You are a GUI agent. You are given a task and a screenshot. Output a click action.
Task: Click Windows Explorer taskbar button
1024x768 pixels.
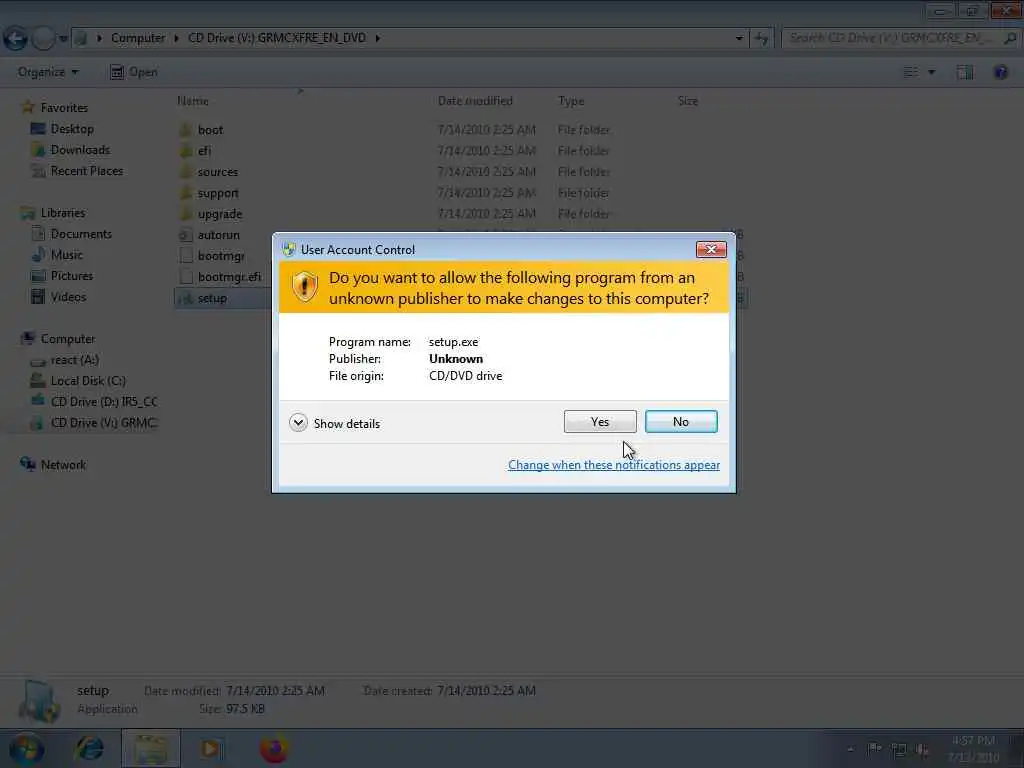150,748
